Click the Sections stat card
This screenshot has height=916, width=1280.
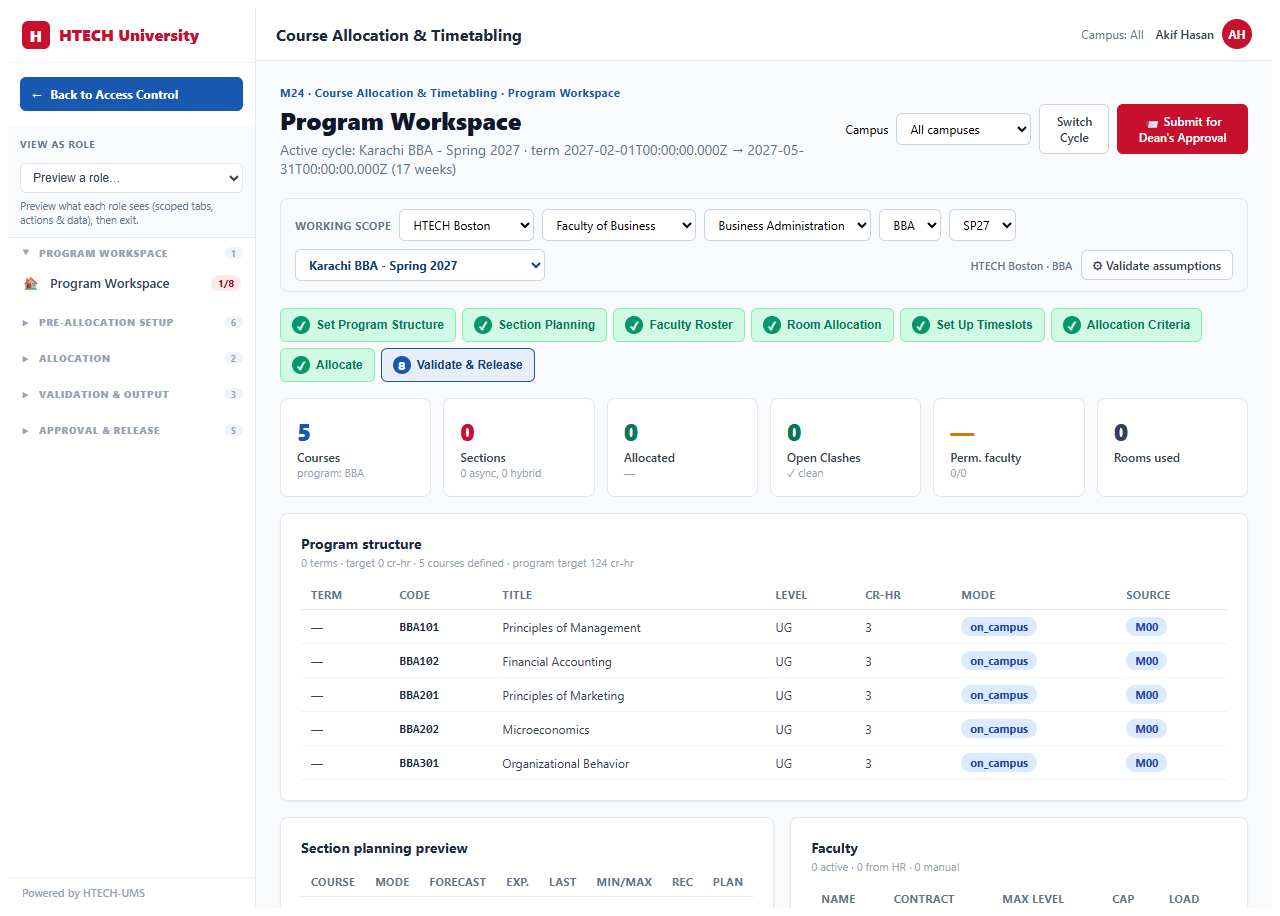[x=519, y=447]
